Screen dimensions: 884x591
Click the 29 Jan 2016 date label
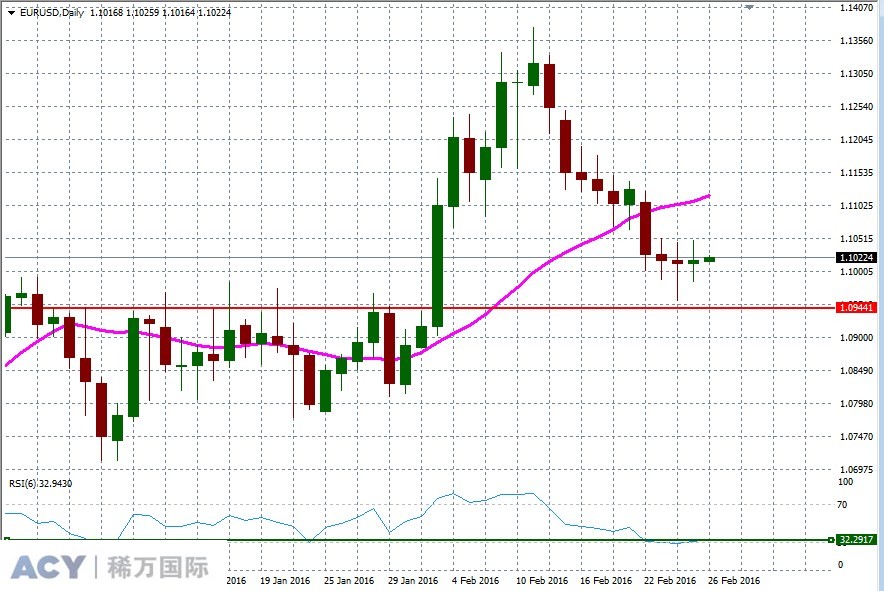click(413, 580)
